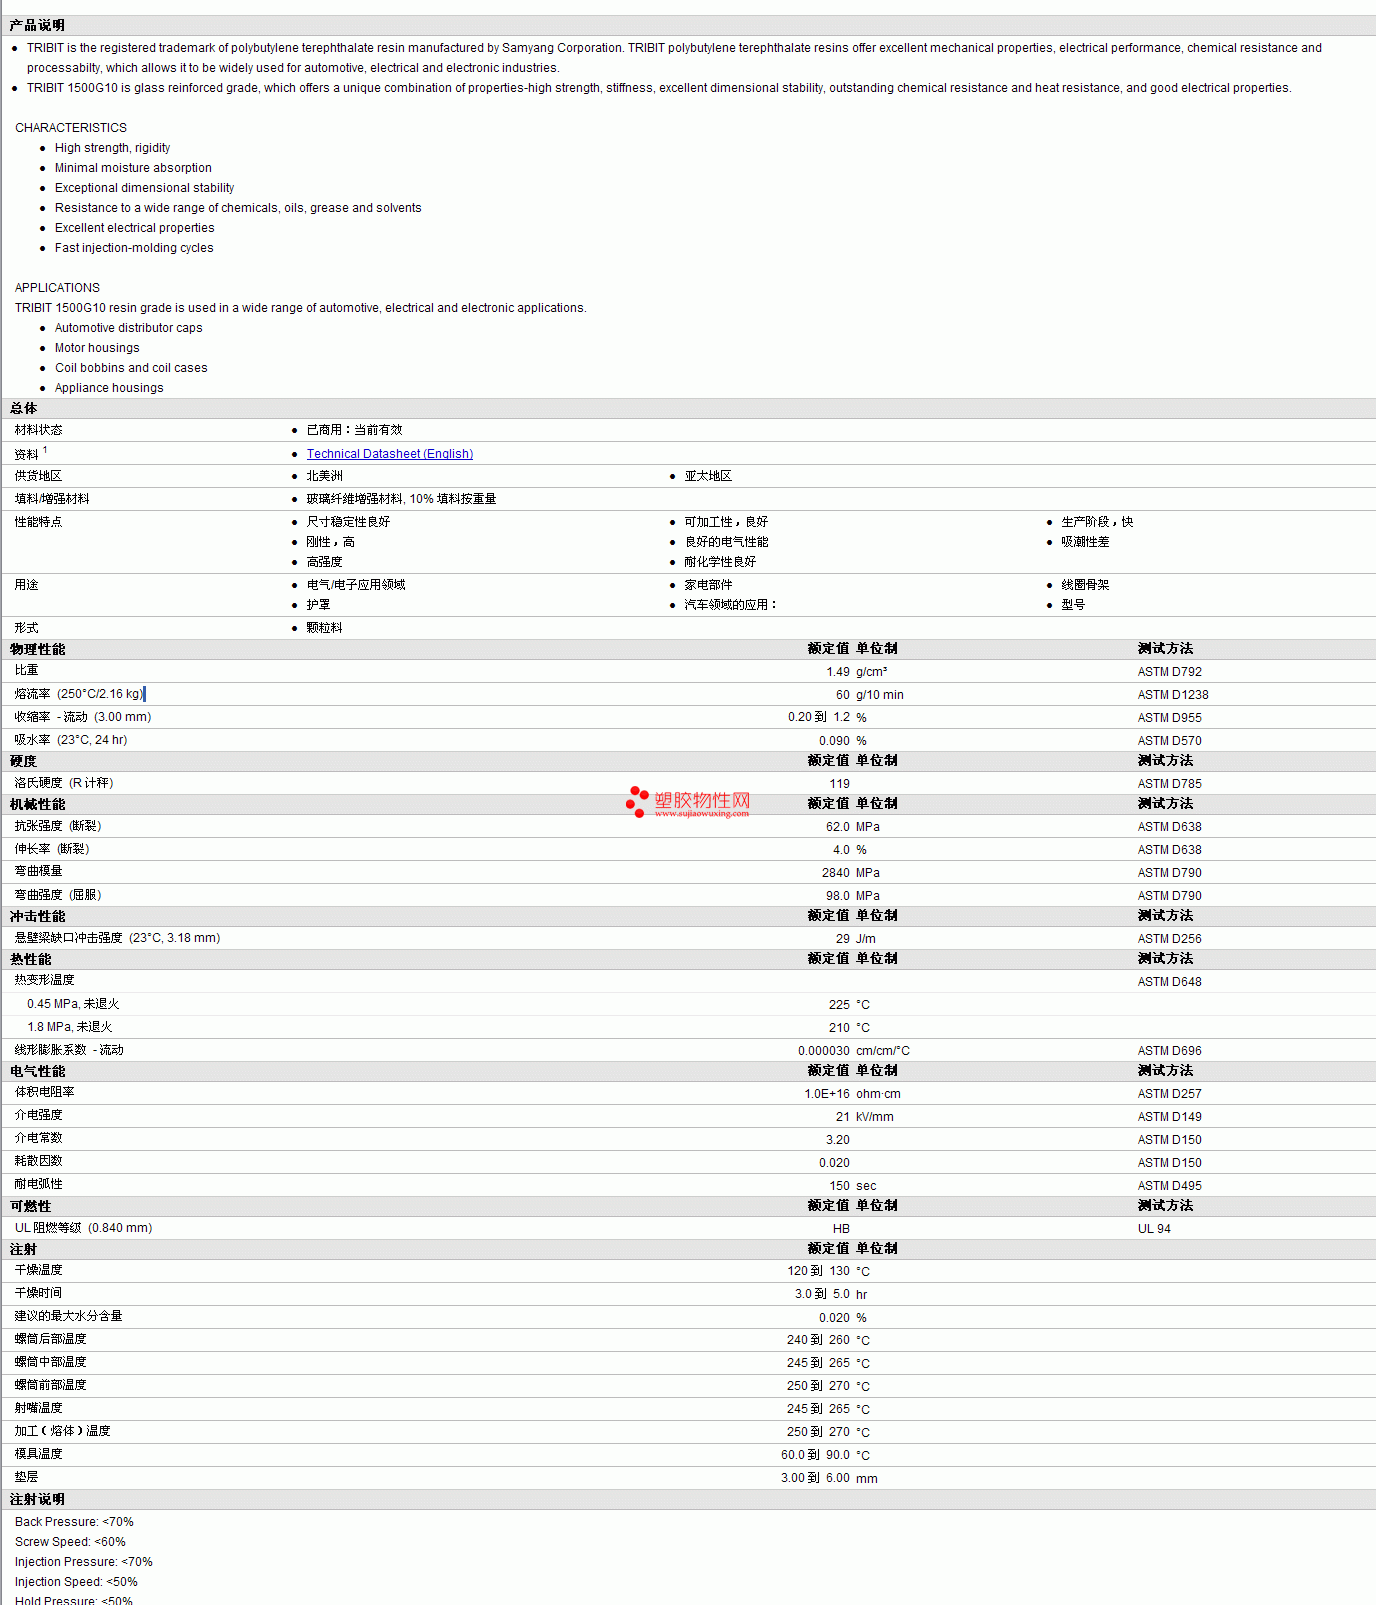The height and width of the screenshot is (1605, 1376).
Task: Click the 电气/电子应用领域 usage entry
Action: (x=356, y=585)
